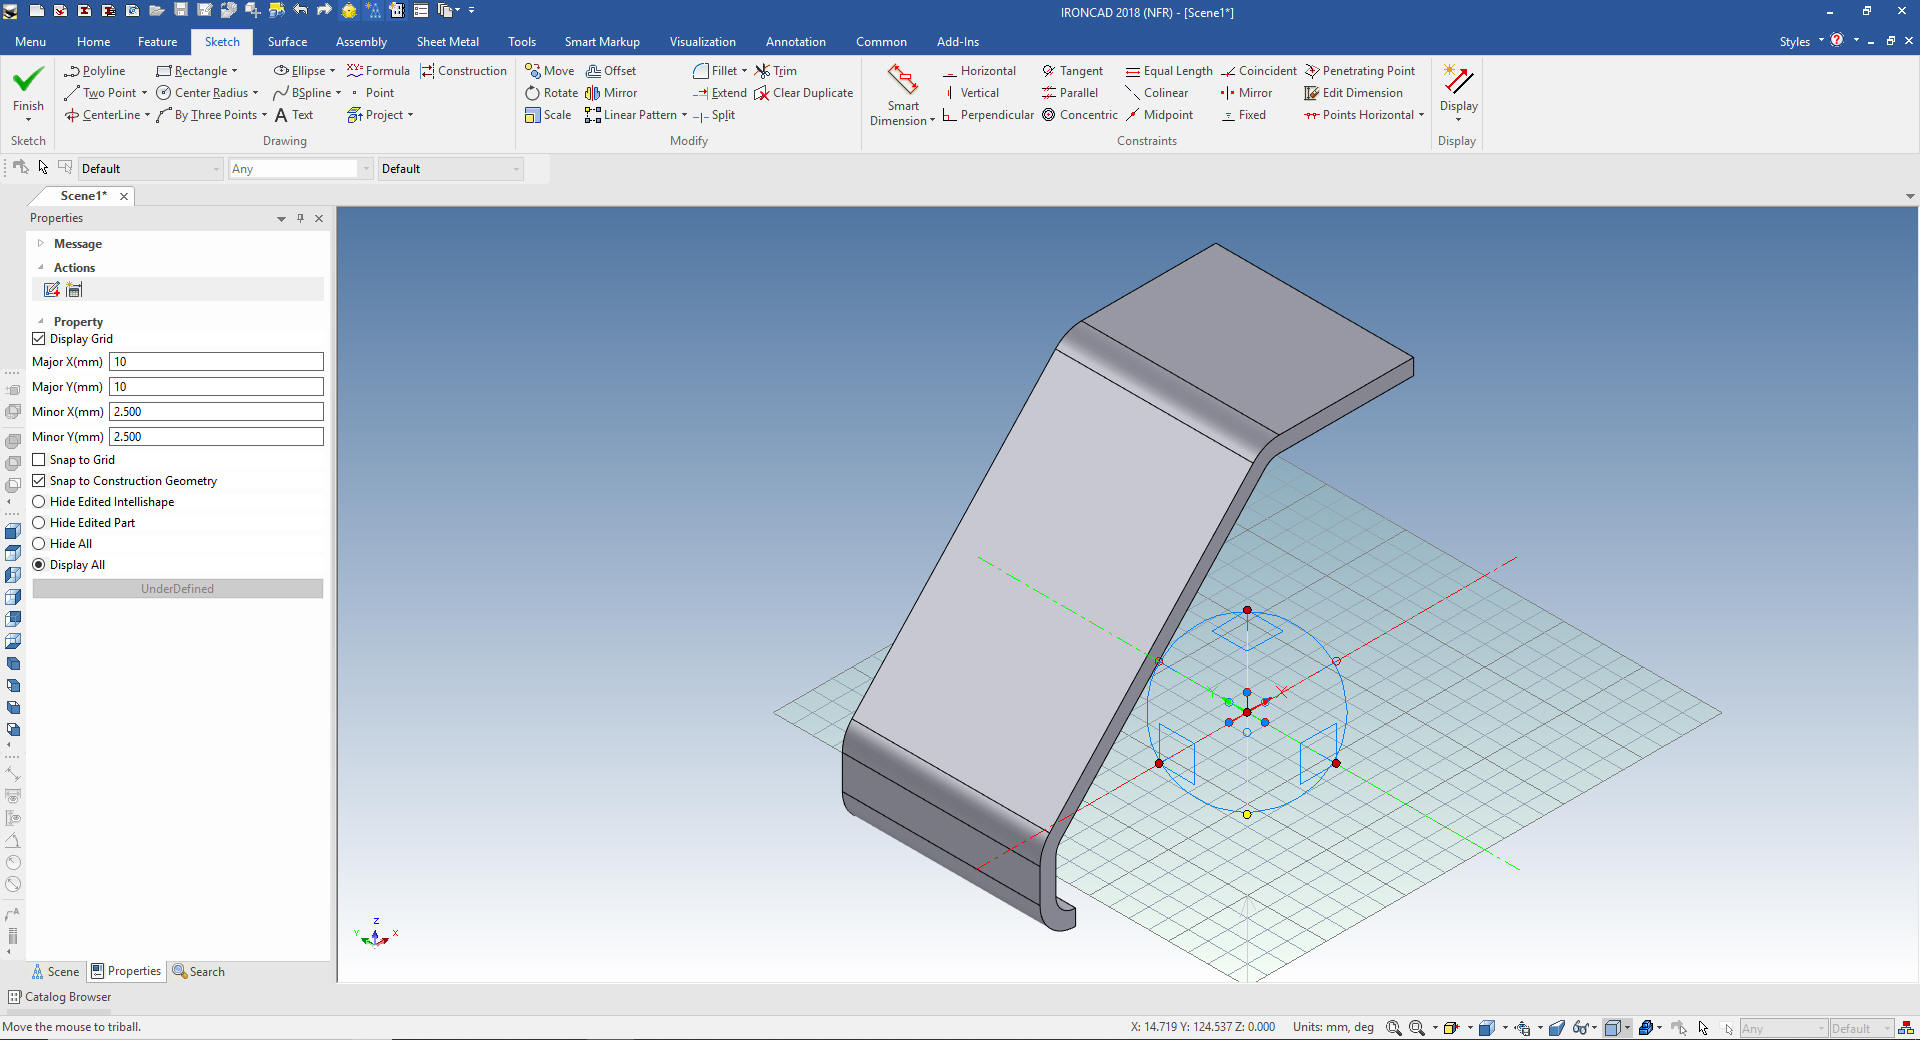The width and height of the screenshot is (1920, 1040).
Task: Select the CenterLine tool
Action: pos(102,115)
